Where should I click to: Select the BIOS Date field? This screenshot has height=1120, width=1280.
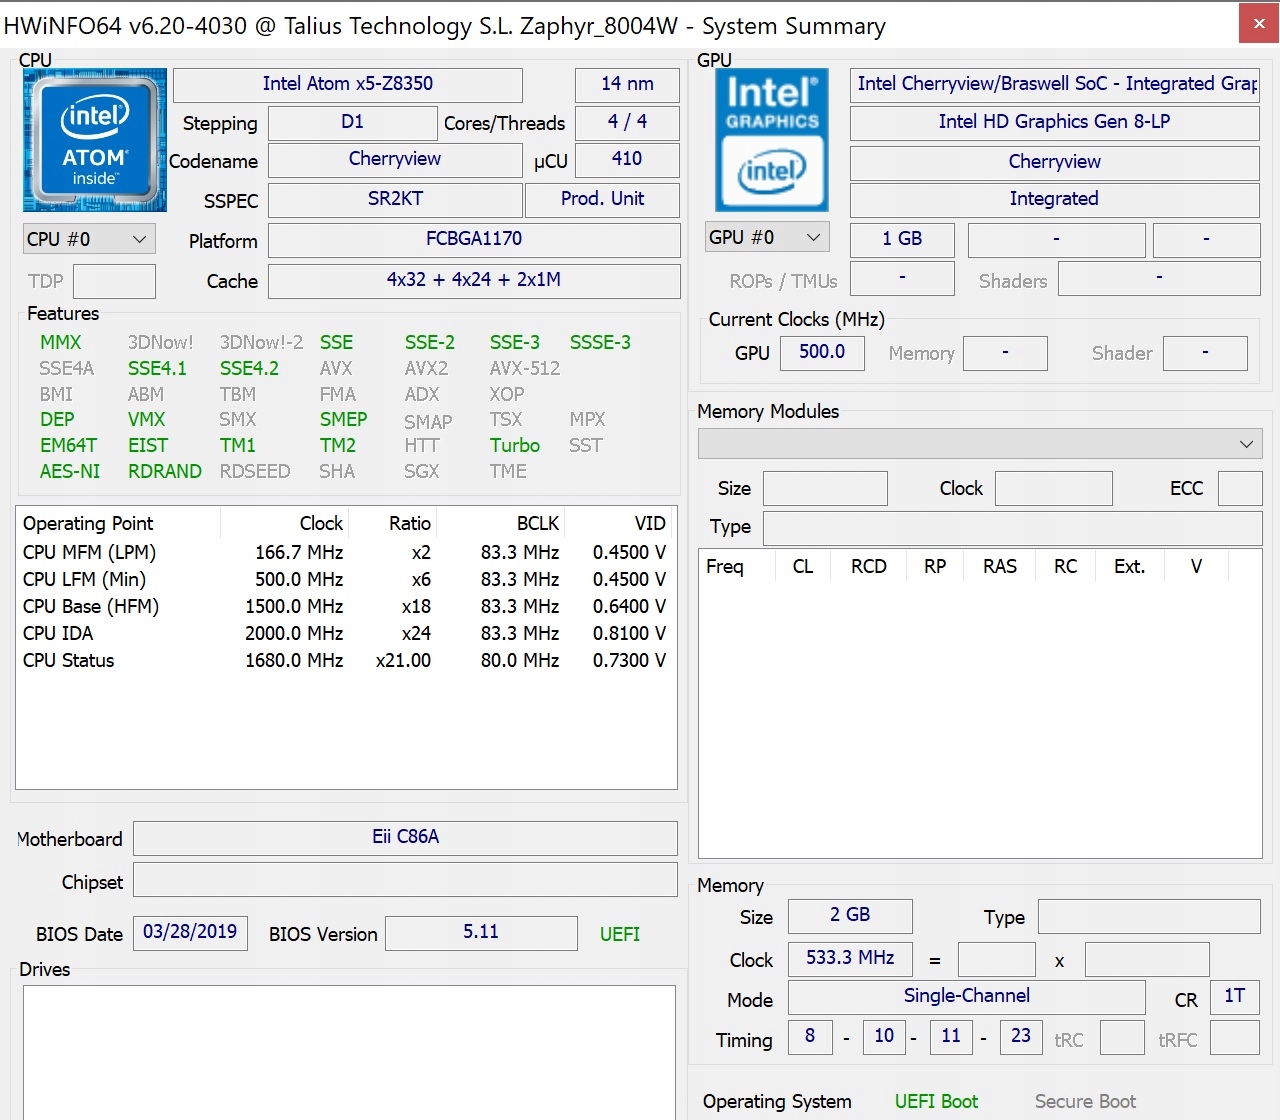[190, 932]
